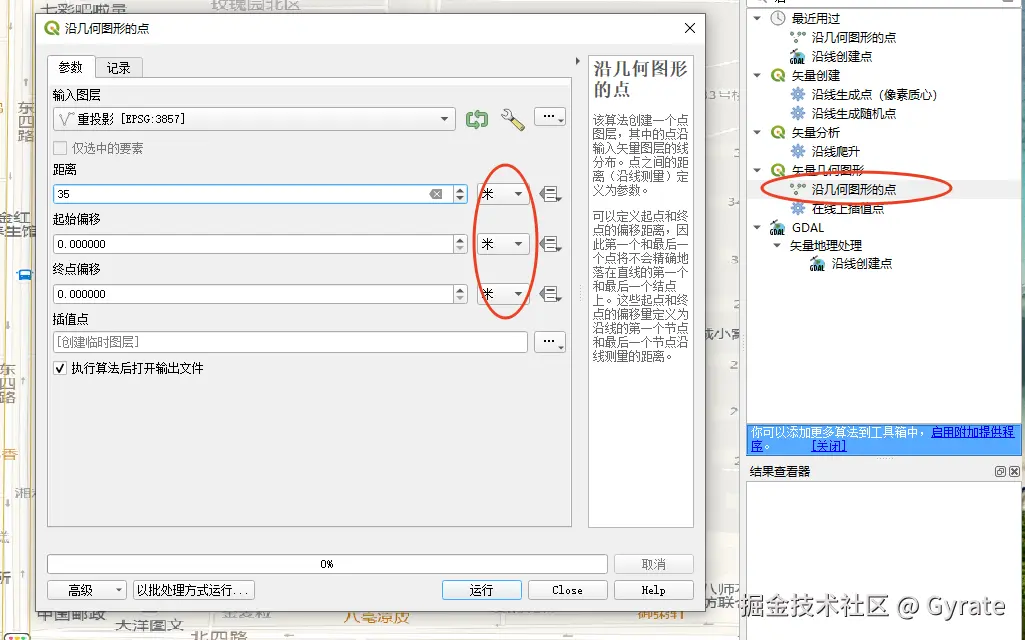
Task: Enable the 仅选中的要素 checkbox
Action: click(58, 147)
